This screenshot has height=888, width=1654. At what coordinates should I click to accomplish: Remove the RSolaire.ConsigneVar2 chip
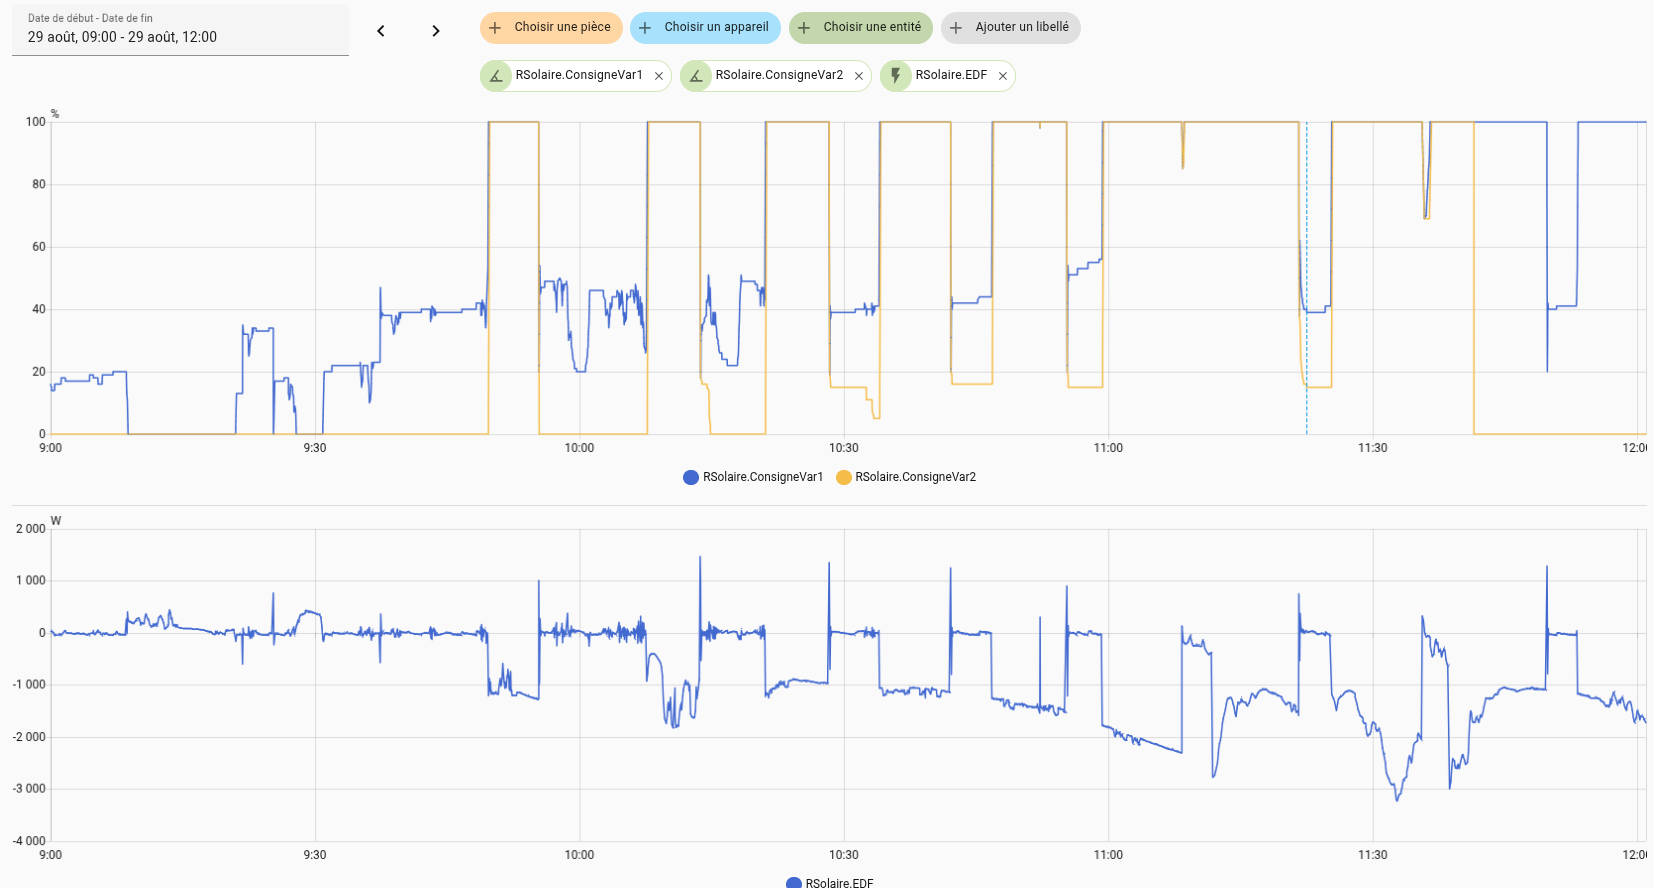pyautogui.click(x=859, y=76)
